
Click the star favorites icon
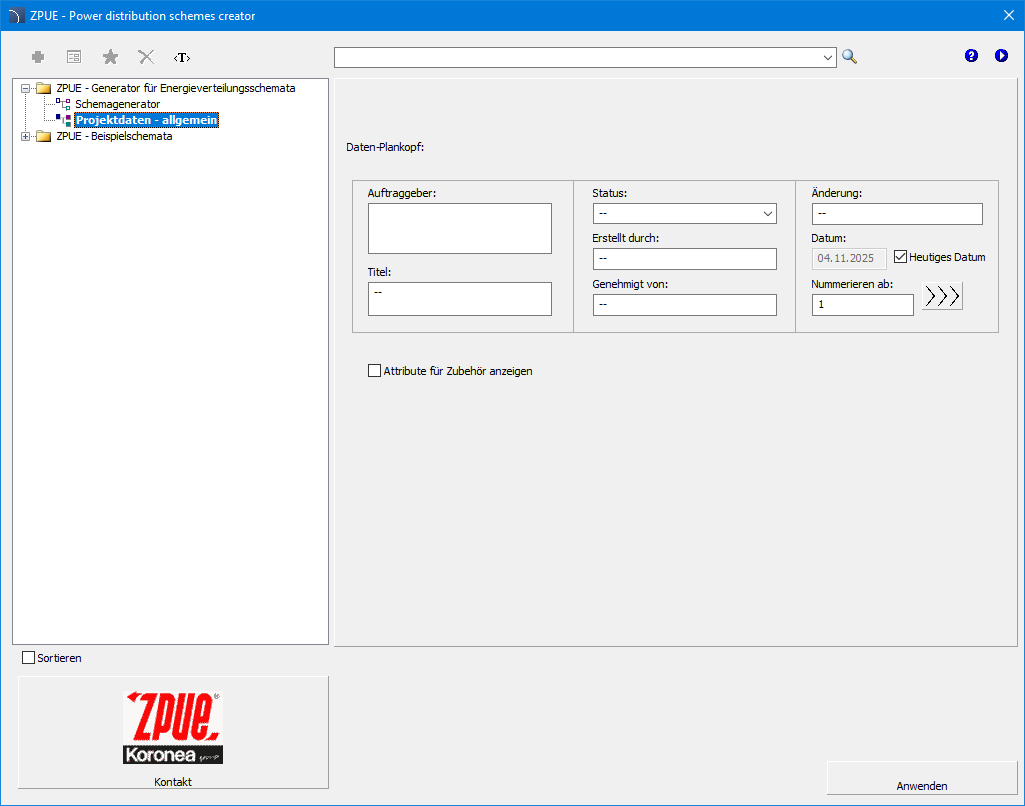click(110, 57)
